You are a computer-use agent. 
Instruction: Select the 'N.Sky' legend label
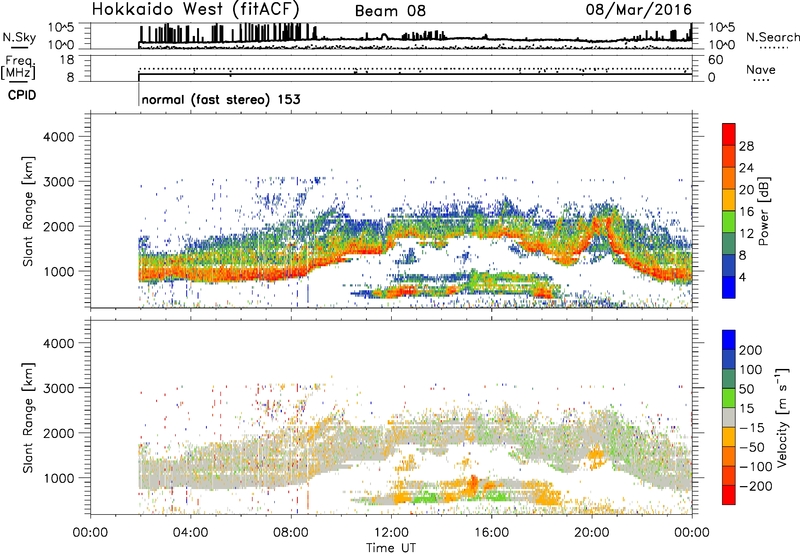click(19, 37)
